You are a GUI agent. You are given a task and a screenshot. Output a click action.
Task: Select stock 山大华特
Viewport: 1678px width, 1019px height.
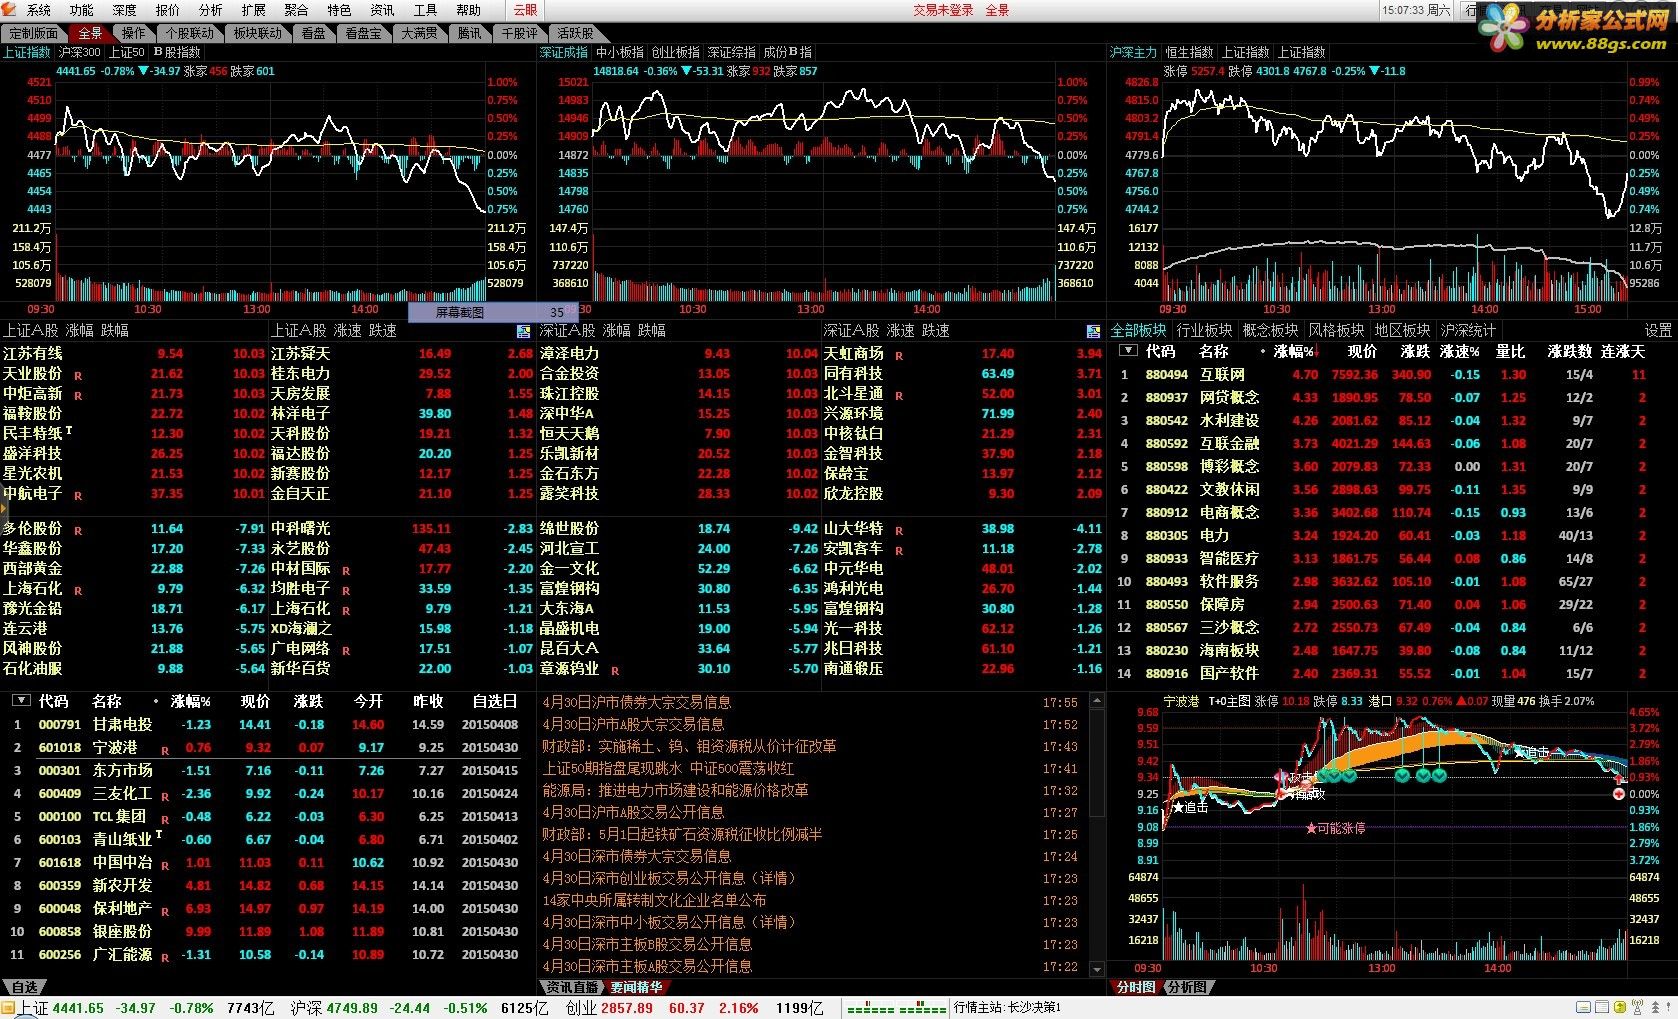(x=853, y=528)
